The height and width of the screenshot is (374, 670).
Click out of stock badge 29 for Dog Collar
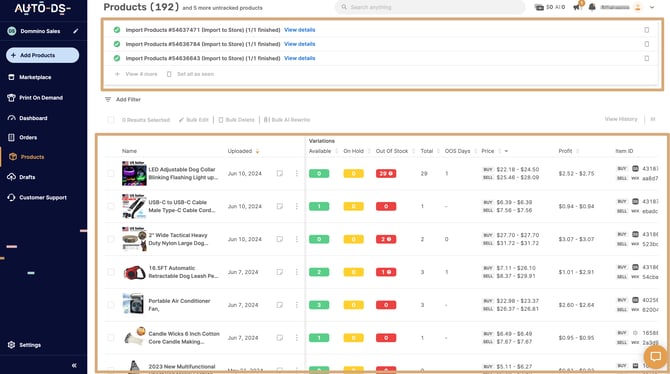pyautogui.click(x=386, y=174)
